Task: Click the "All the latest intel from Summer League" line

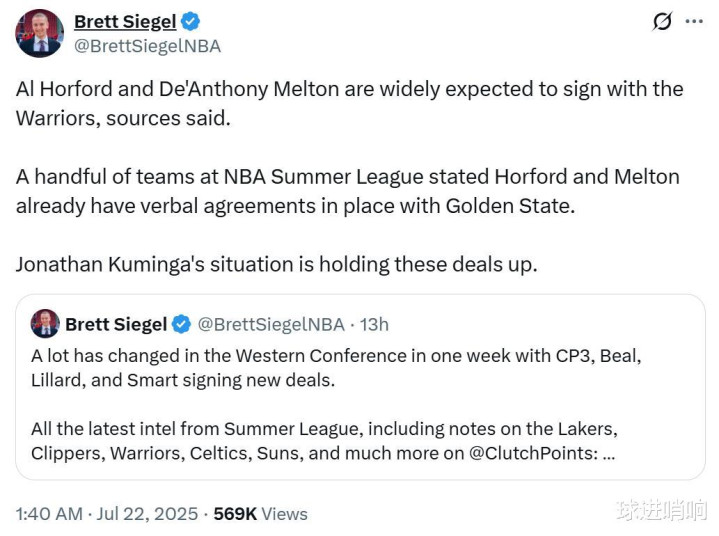Action: [x=323, y=429]
